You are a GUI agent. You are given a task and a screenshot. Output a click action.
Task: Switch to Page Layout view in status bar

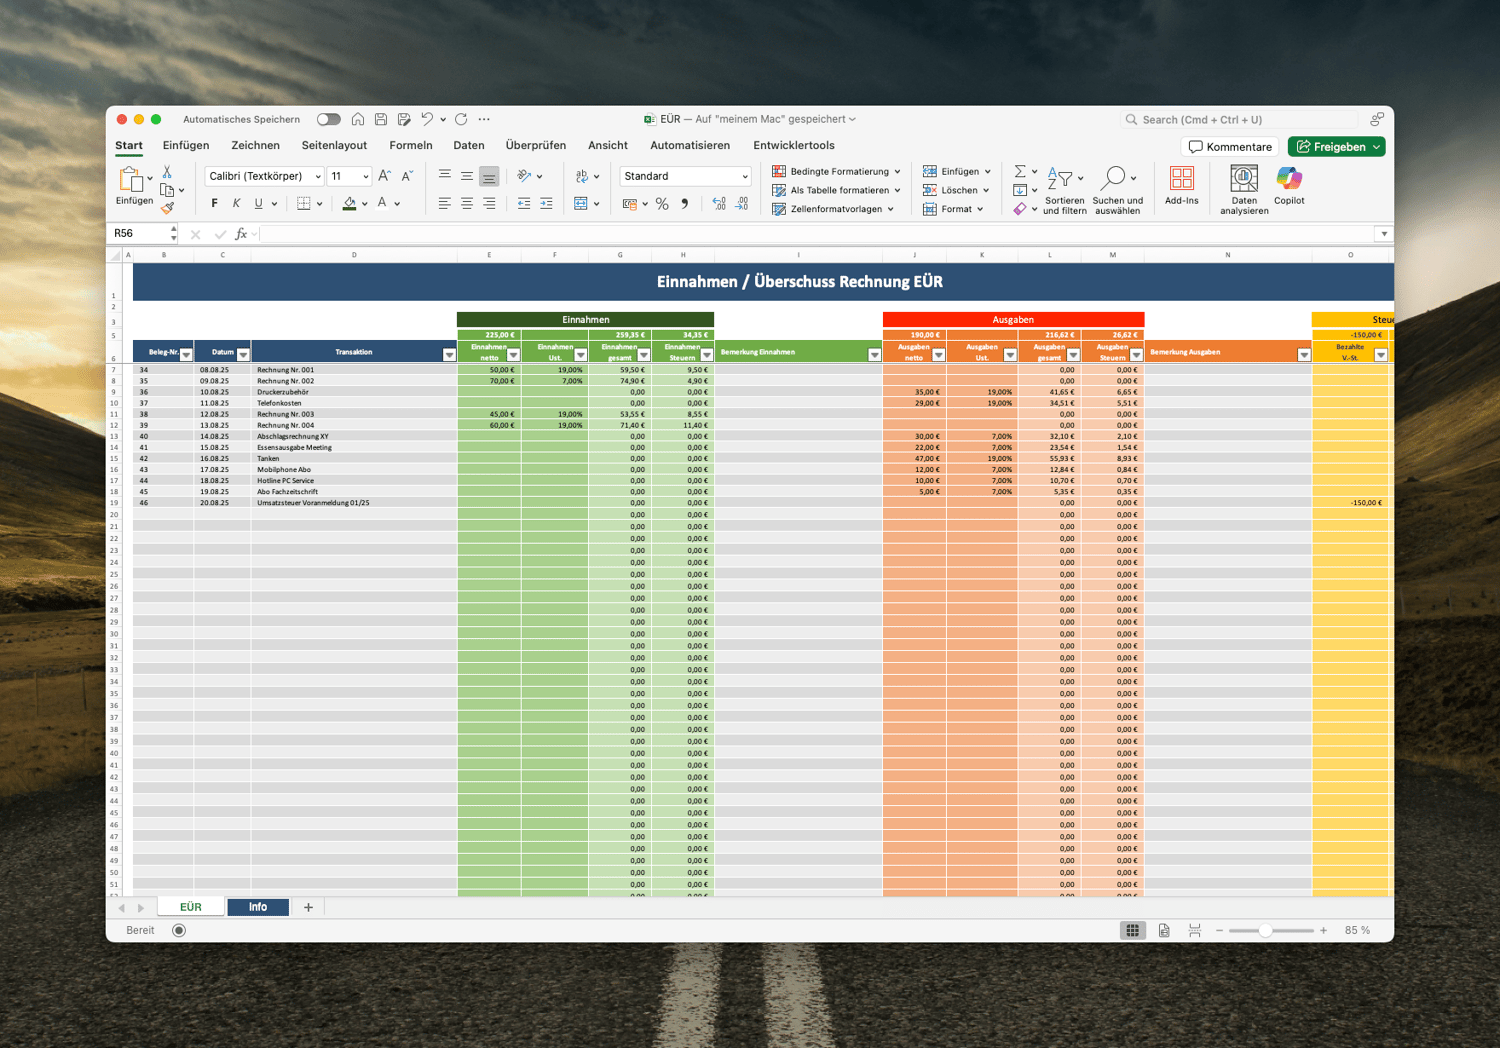[1164, 930]
